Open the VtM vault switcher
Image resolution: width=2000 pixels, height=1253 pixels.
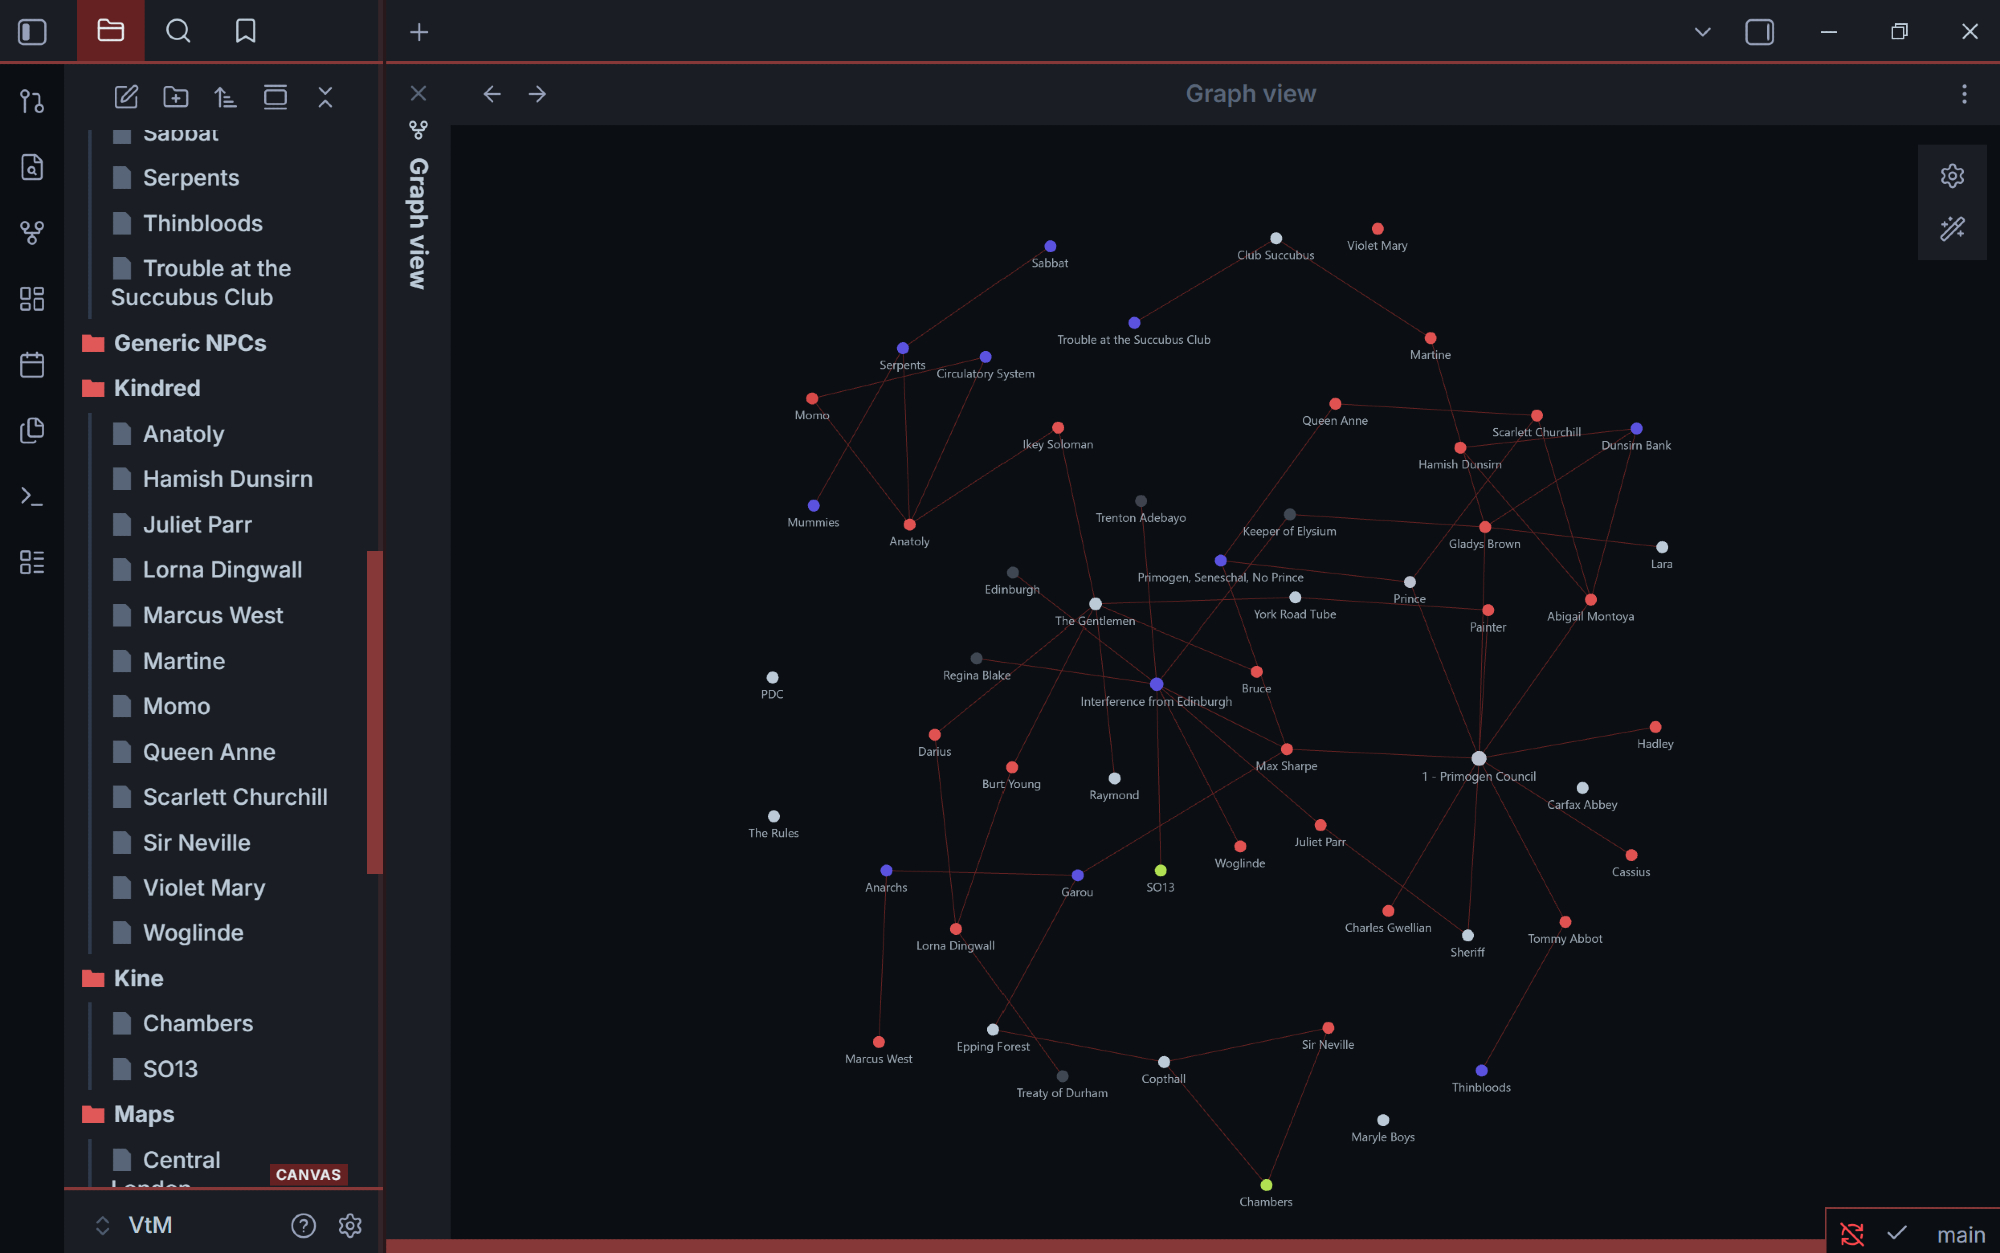pos(148,1225)
